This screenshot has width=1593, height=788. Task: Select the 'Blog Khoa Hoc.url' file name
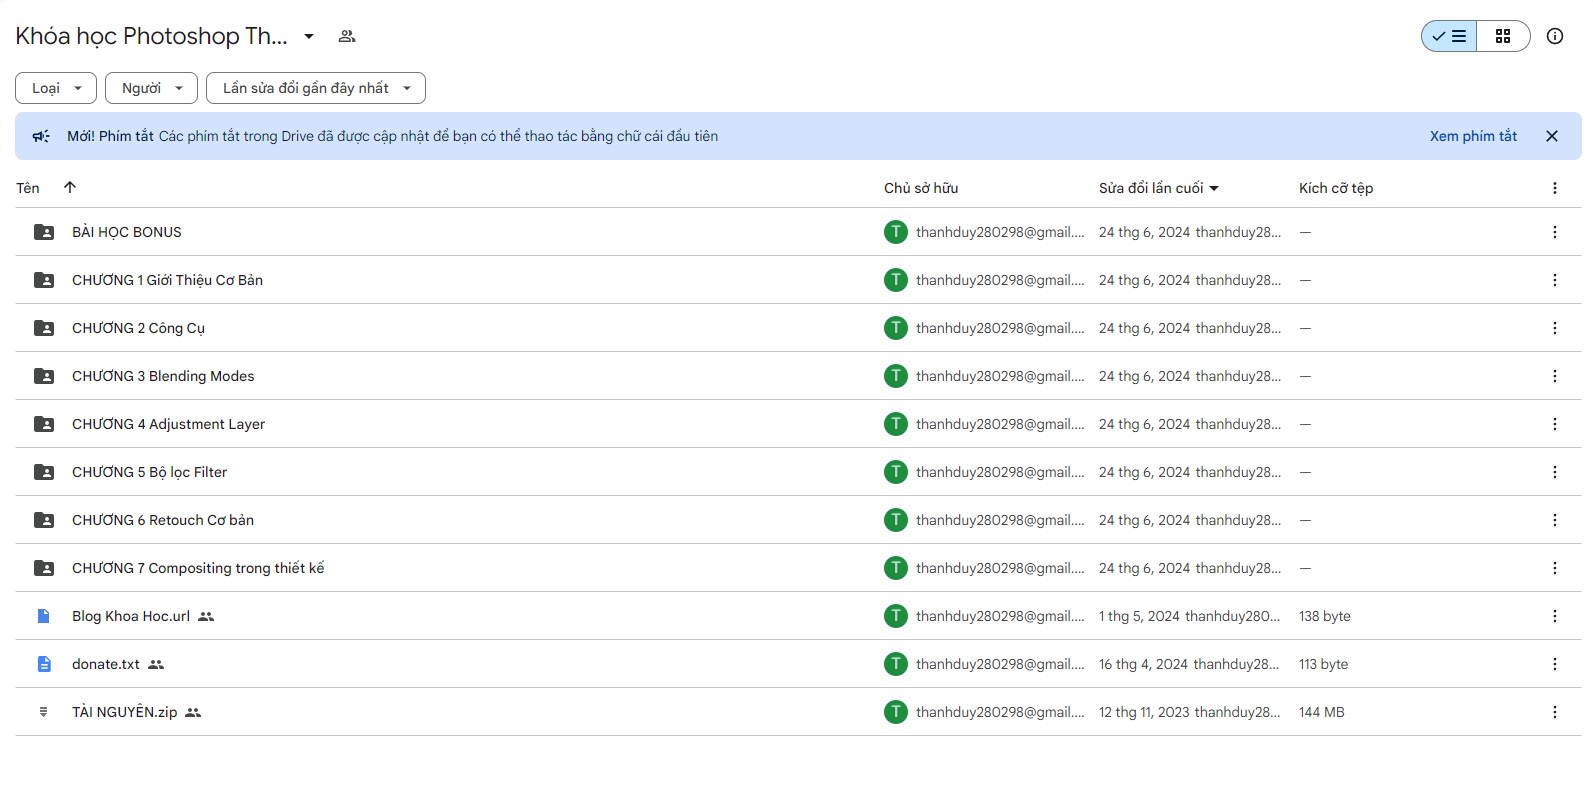(x=131, y=616)
